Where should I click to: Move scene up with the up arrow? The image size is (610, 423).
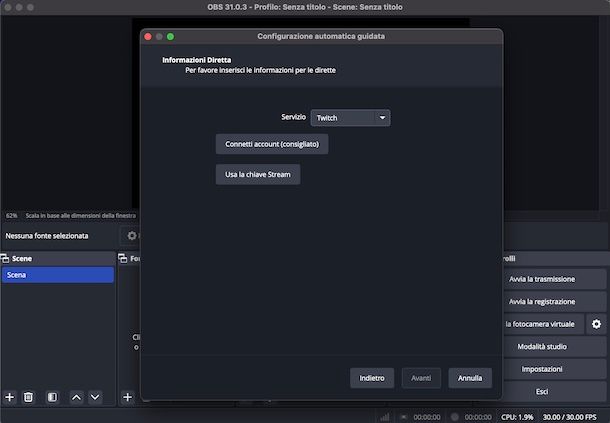click(77, 397)
